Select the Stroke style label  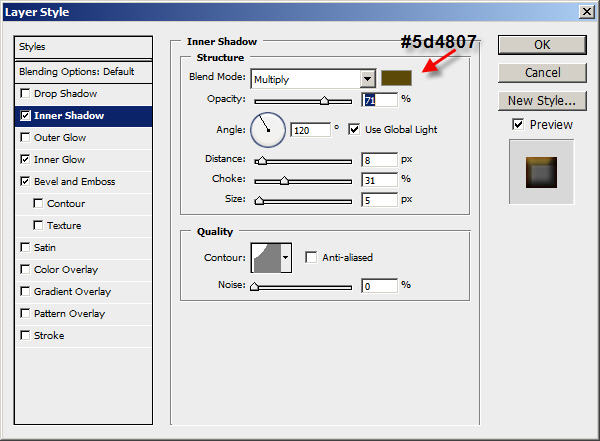(49, 335)
